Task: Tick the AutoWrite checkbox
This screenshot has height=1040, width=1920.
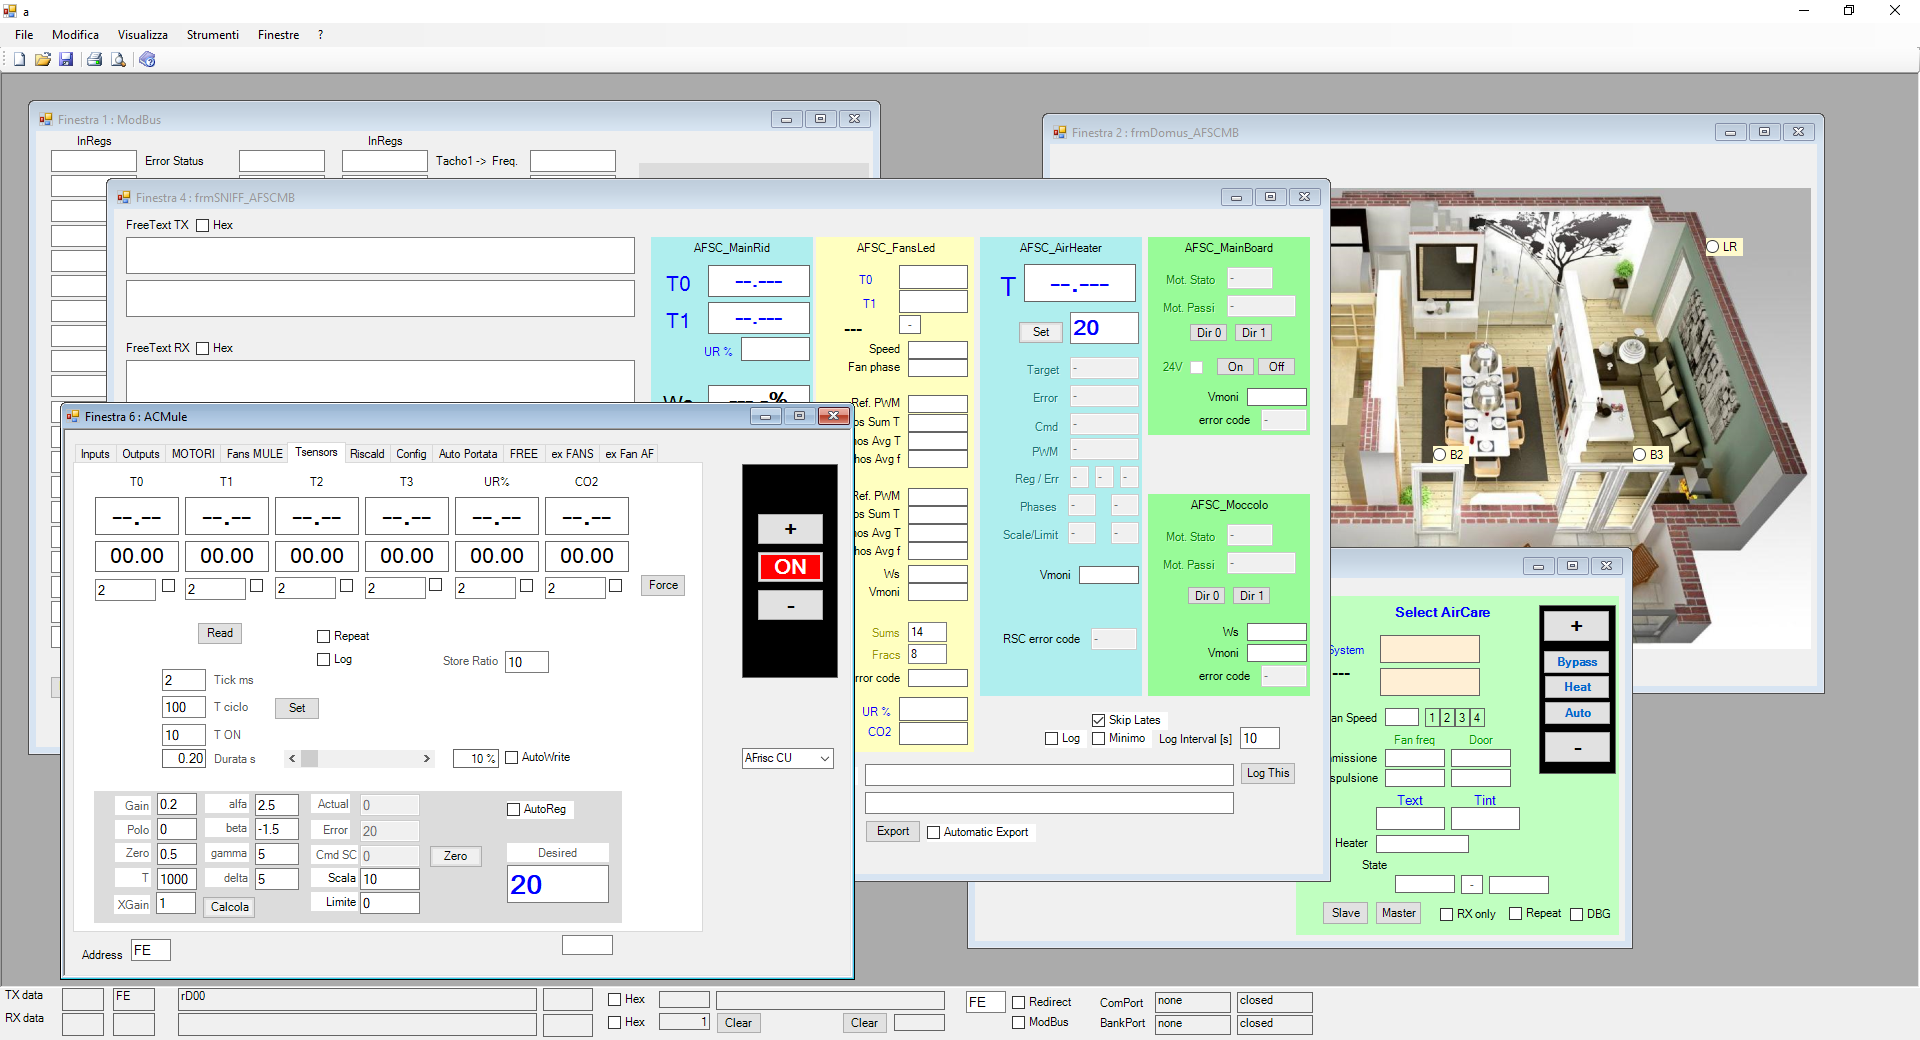Action: click(512, 758)
